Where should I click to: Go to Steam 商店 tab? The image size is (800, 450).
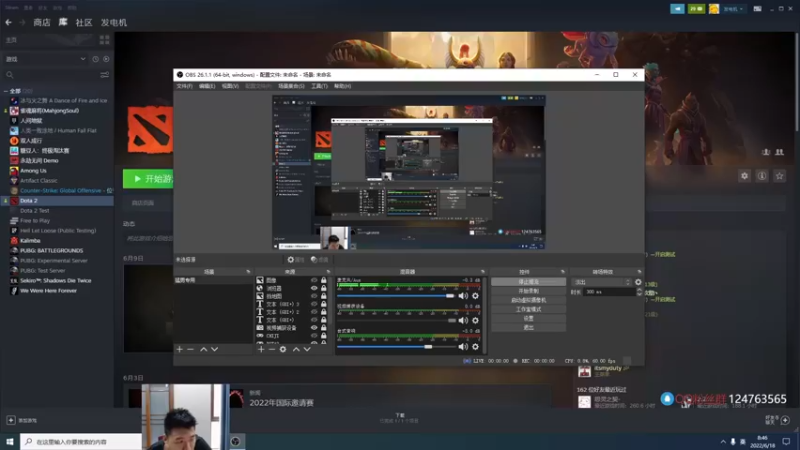click(x=42, y=22)
